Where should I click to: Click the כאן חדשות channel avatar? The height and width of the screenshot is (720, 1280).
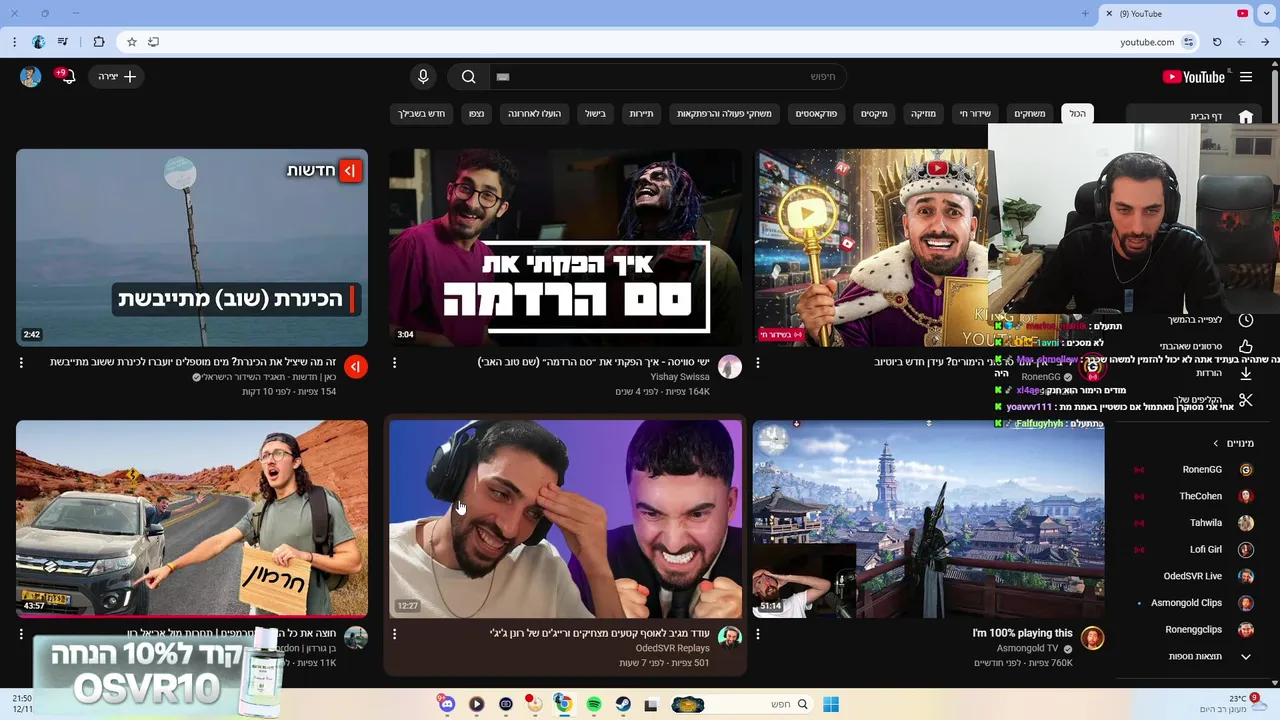click(356, 367)
